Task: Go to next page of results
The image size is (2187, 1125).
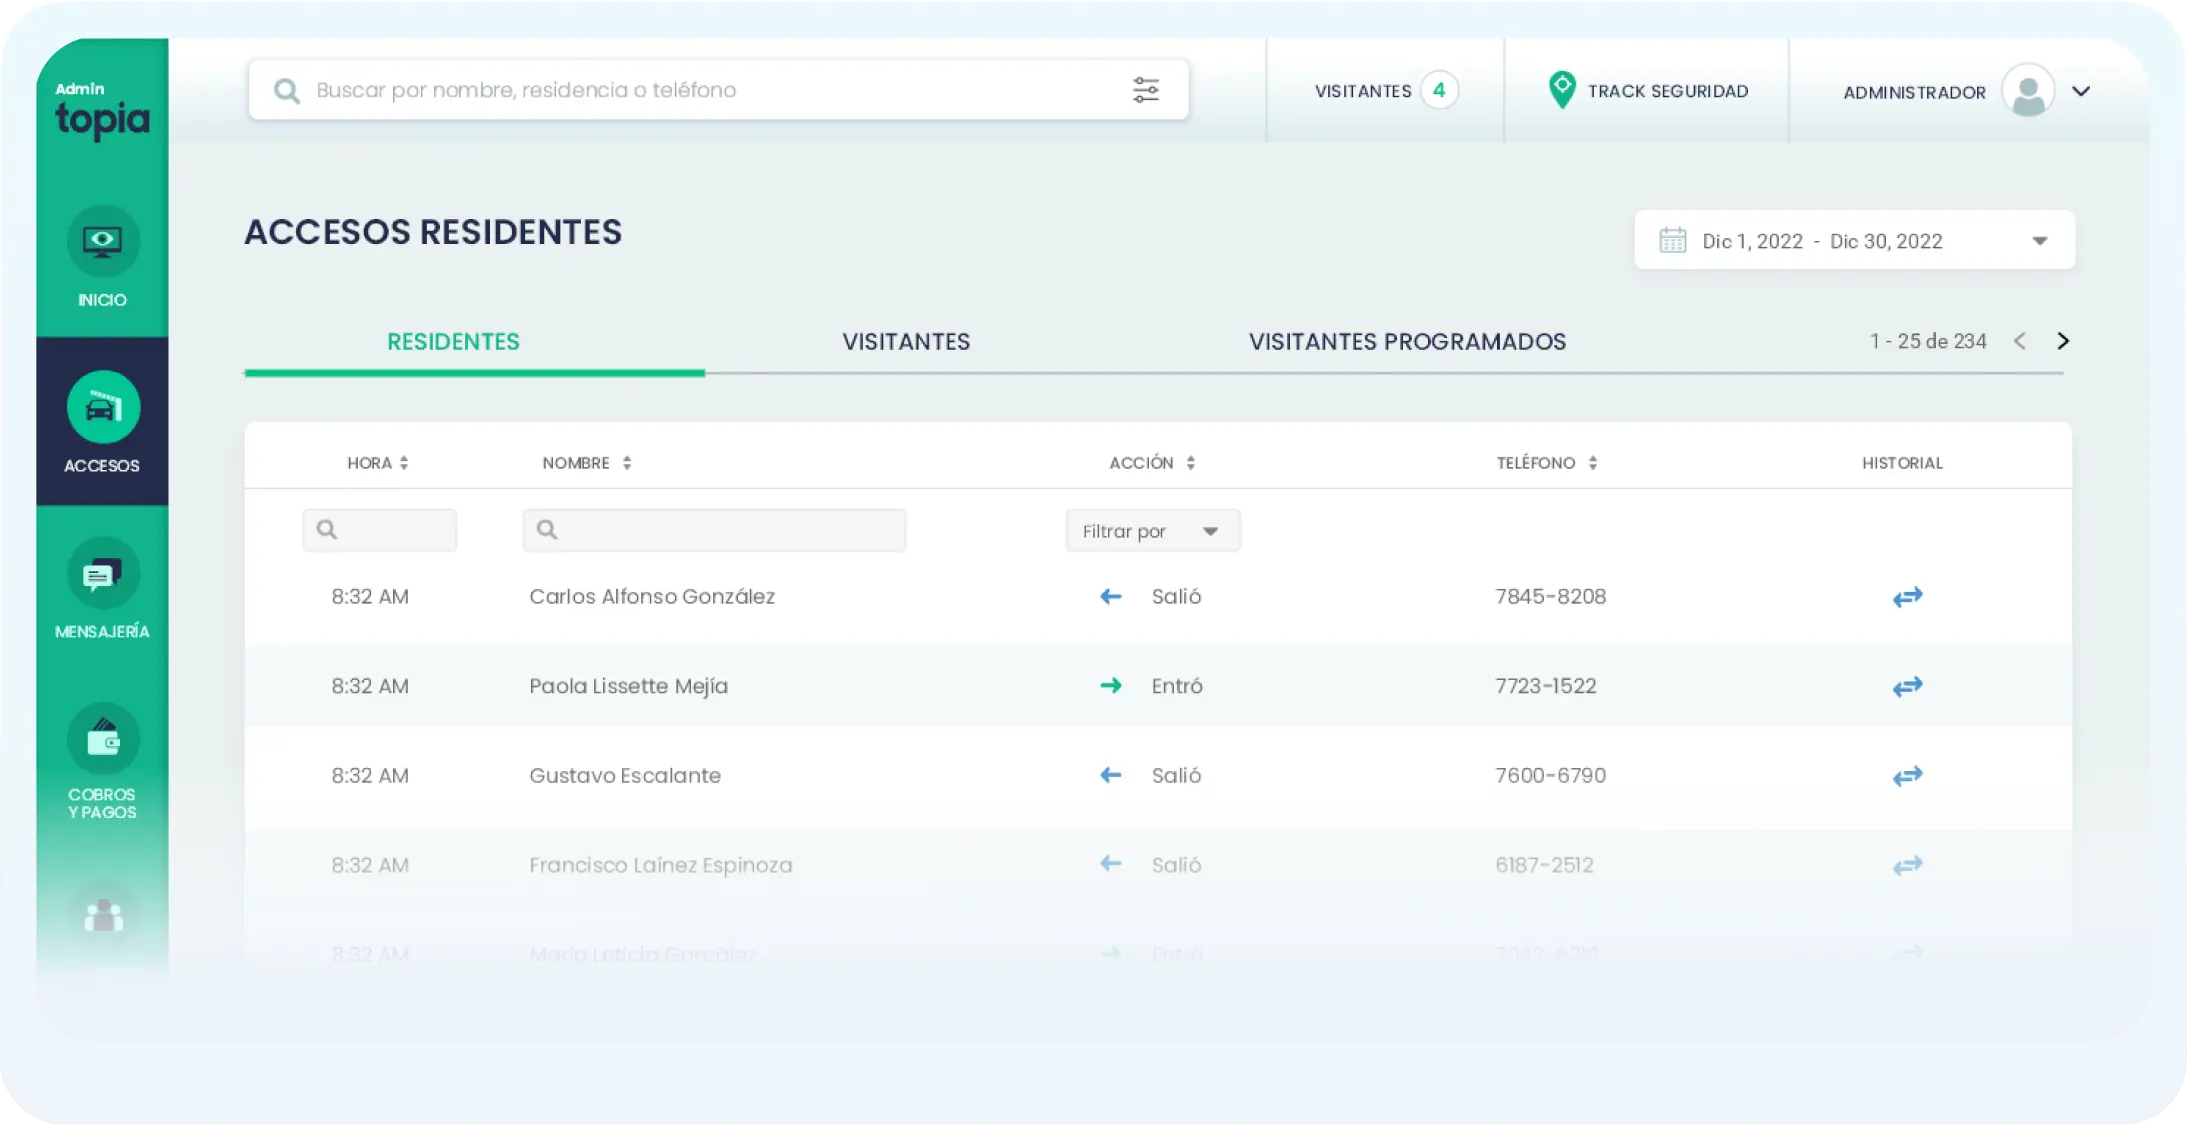Action: coord(2062,341)
